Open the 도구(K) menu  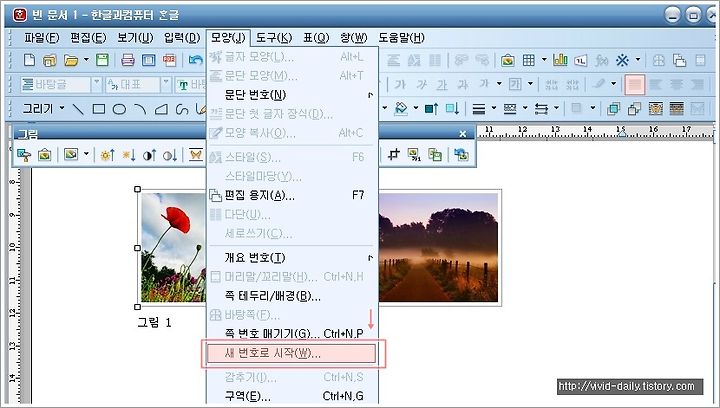[x=274, y=38]
